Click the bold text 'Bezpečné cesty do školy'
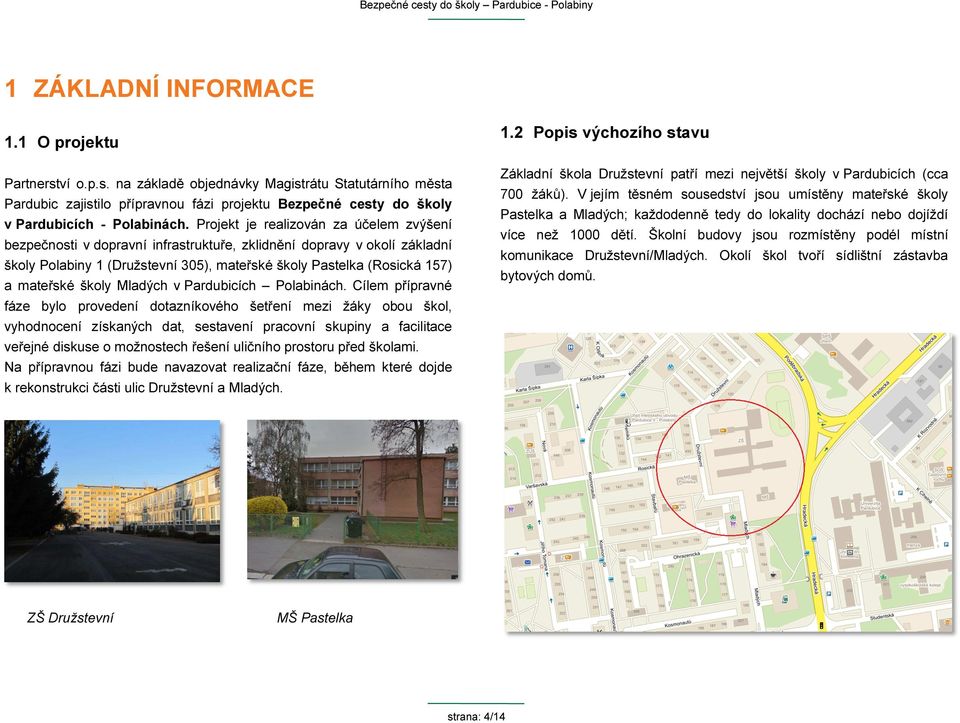The height and width of the screenshot is (723, 960). pyautogui.click(x=365, y=204)
